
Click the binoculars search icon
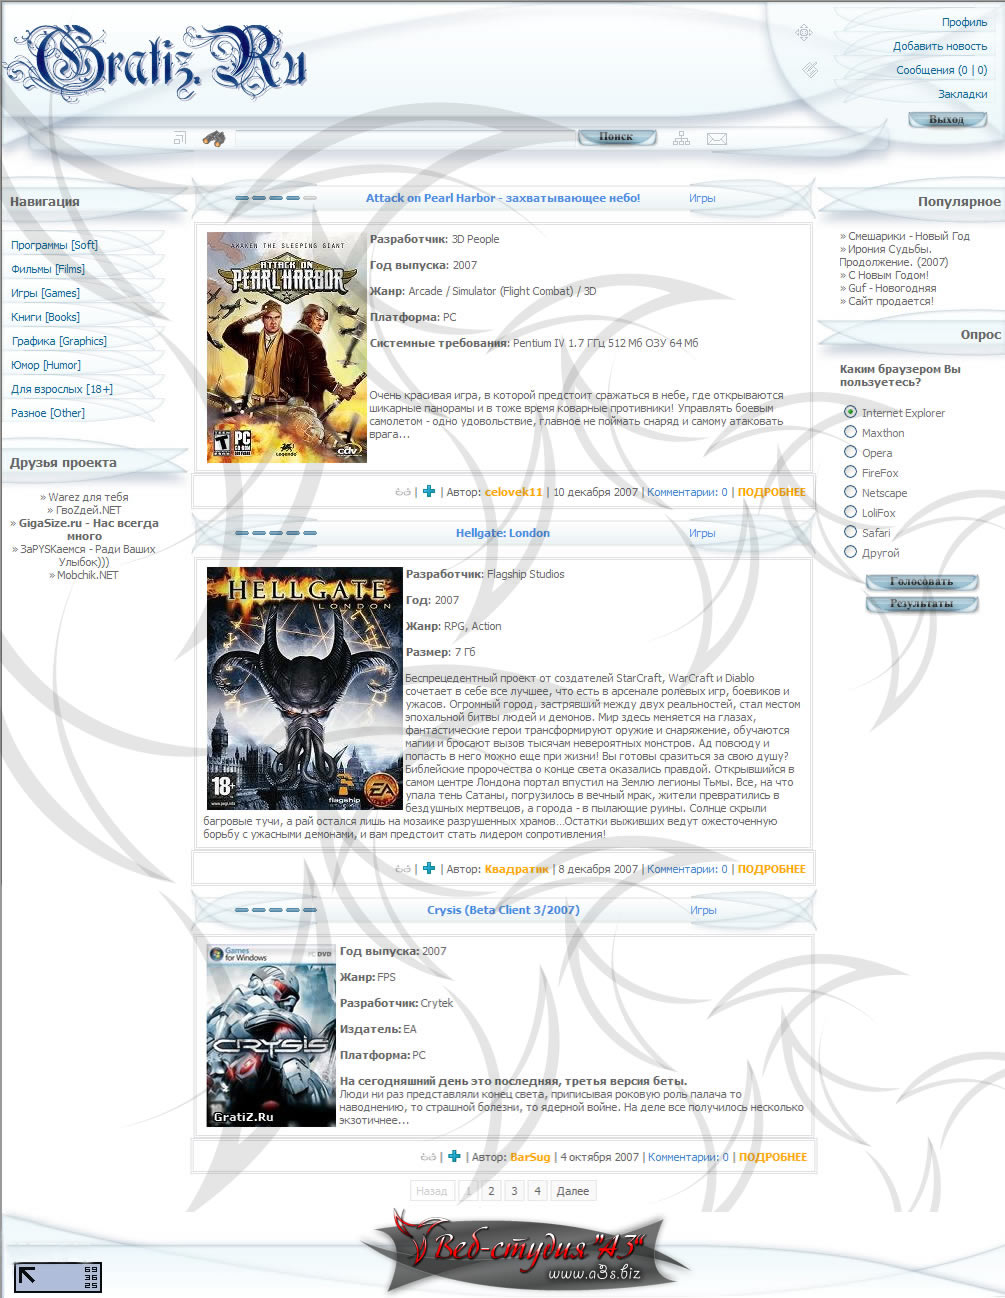click(x=213, y=138)
